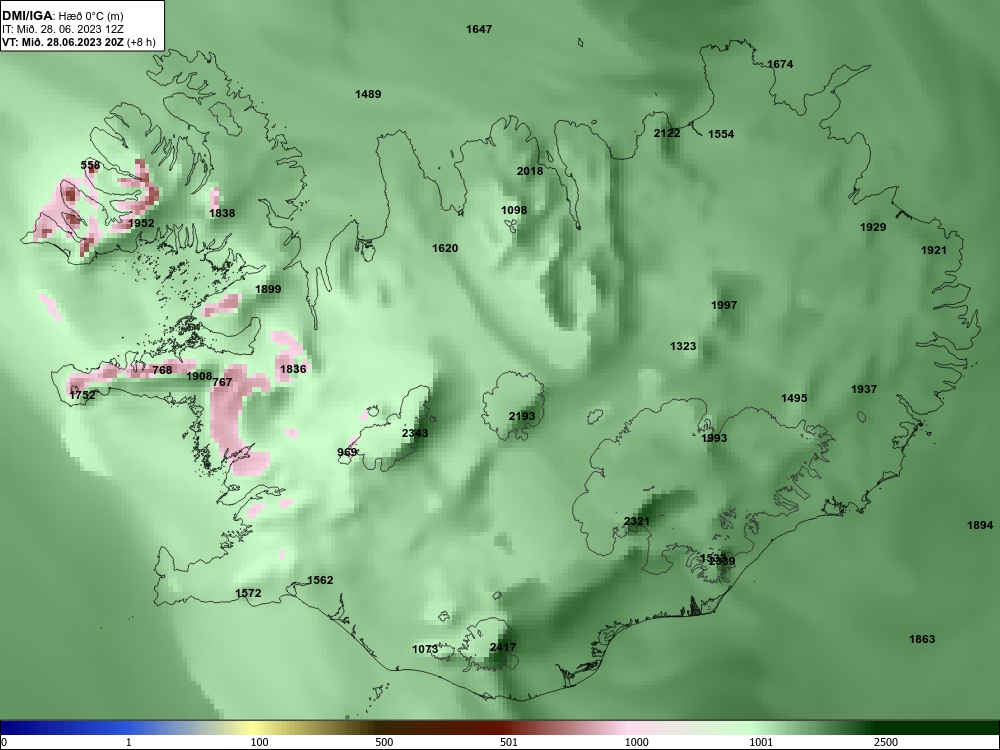Screen dimensions: 1000x750
Task: Select the 1838 height label
Action: pyautogui.click(x=222, y=214)
